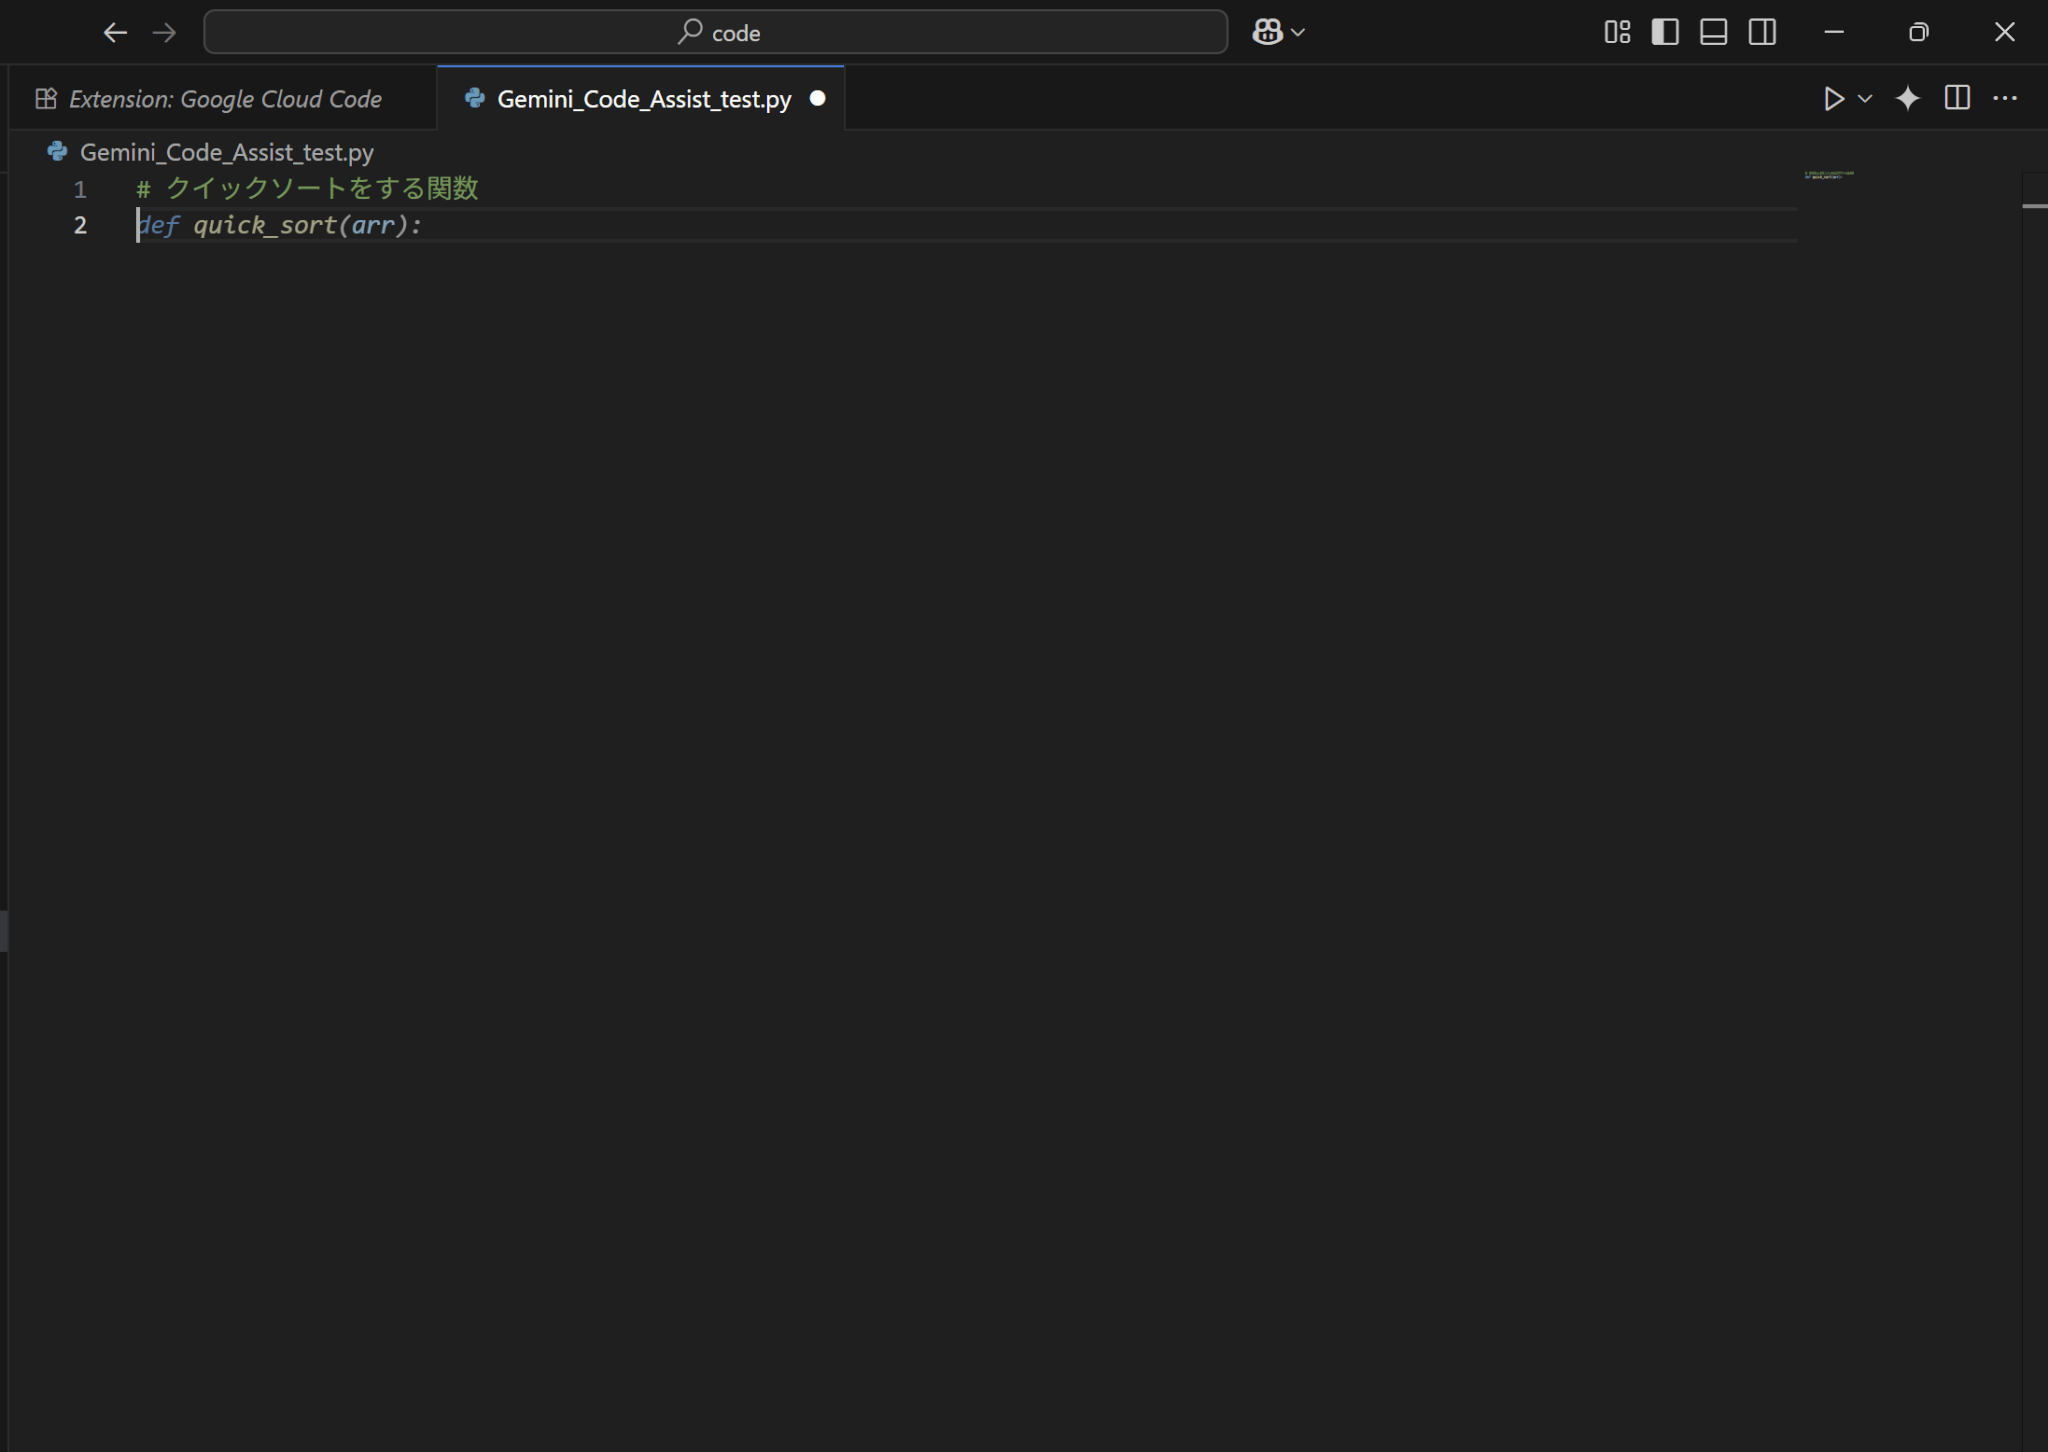
Task: Click the Python icon on the active tab
Action: [x=475, y=98]
